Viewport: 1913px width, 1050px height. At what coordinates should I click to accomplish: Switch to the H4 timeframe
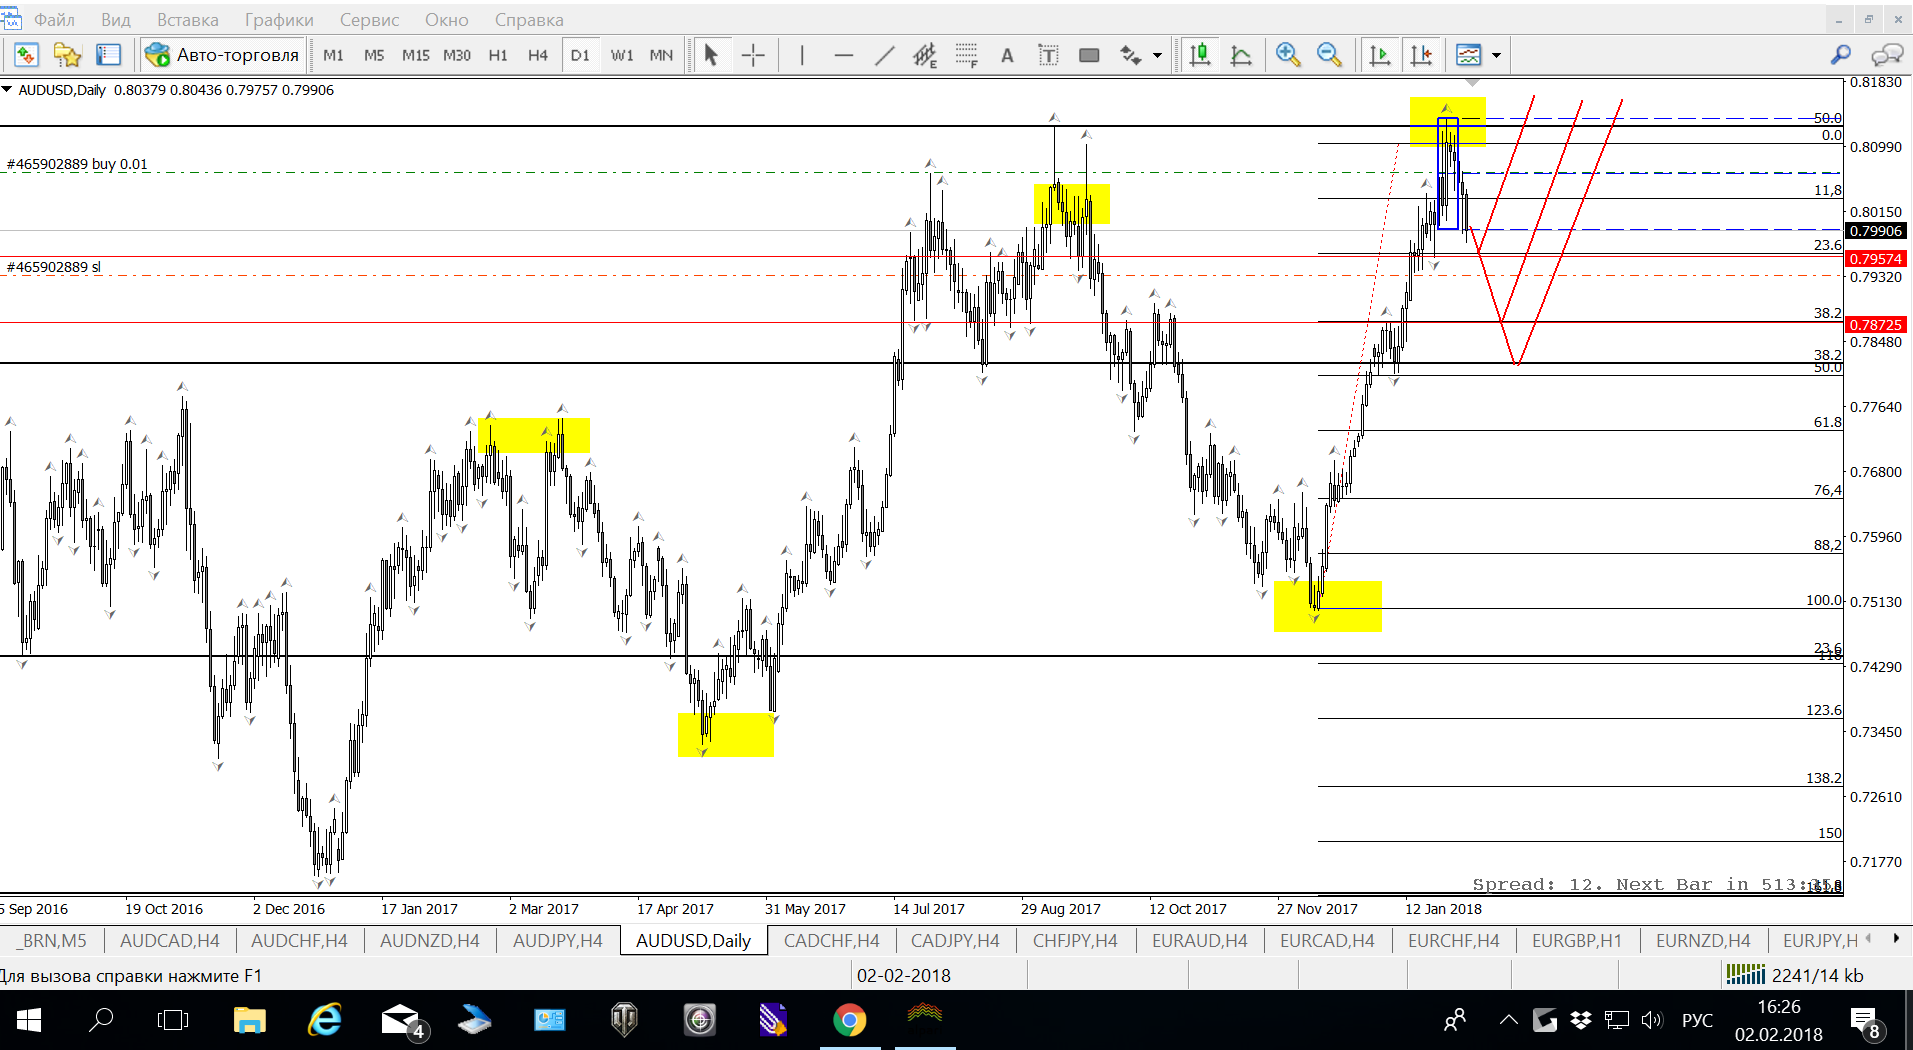pyautogui.click(x=538, y=56)
